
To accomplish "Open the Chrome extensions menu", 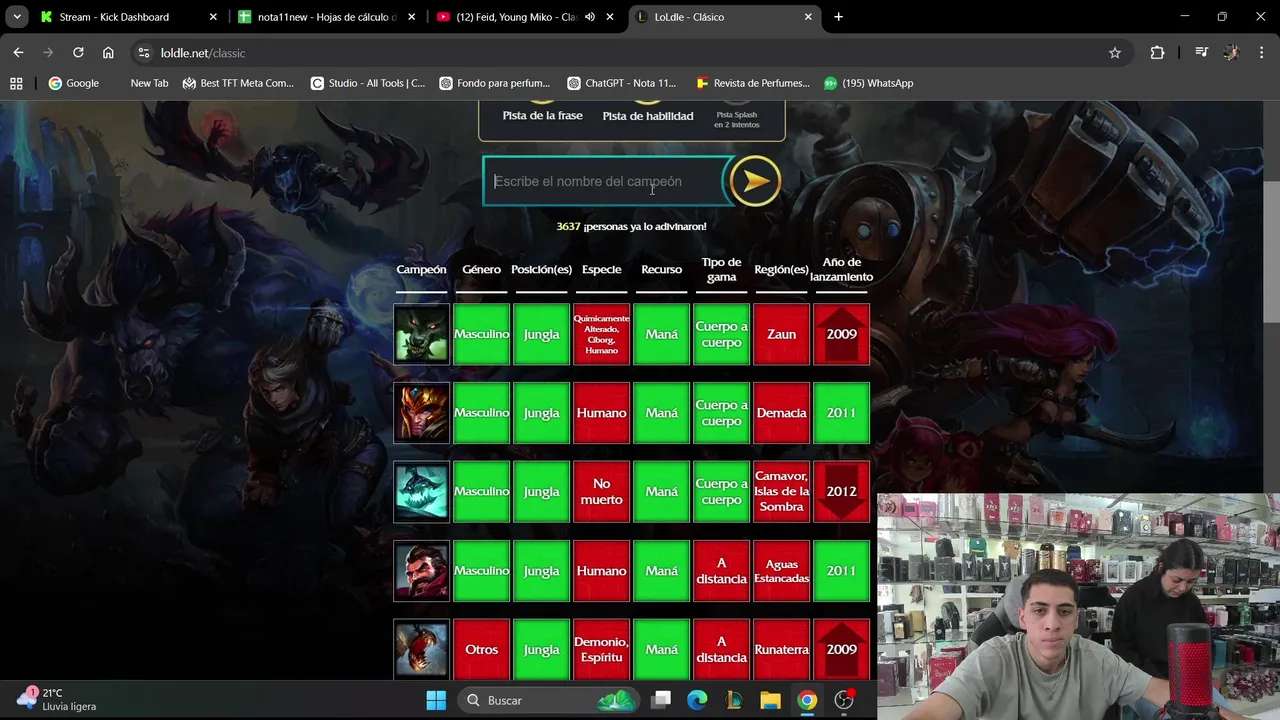I will [x=1157, y=53].
